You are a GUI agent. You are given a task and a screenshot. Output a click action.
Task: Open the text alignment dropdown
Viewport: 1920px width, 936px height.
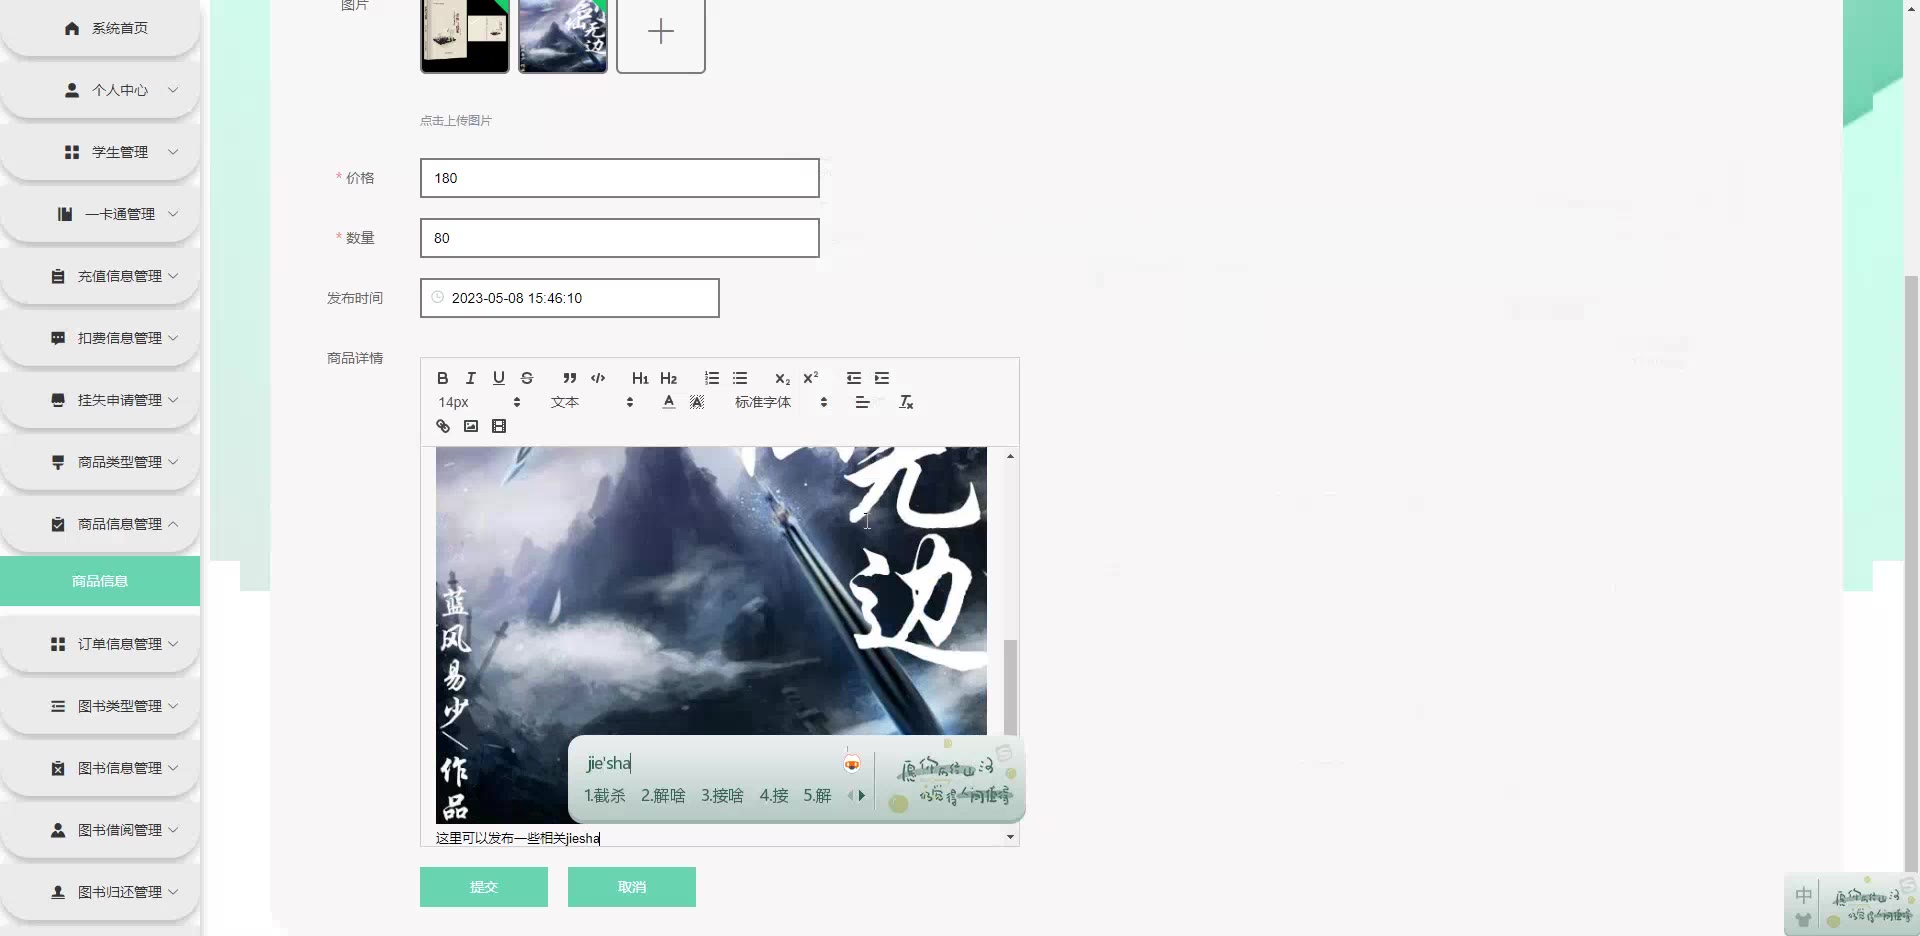point(862,402)
